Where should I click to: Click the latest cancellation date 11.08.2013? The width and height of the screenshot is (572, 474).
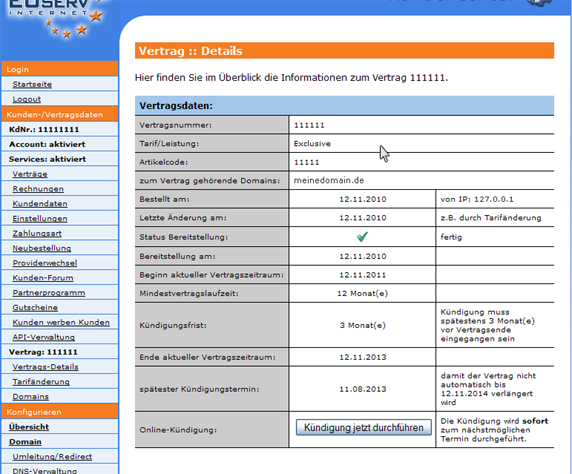(x=363, y=389)
